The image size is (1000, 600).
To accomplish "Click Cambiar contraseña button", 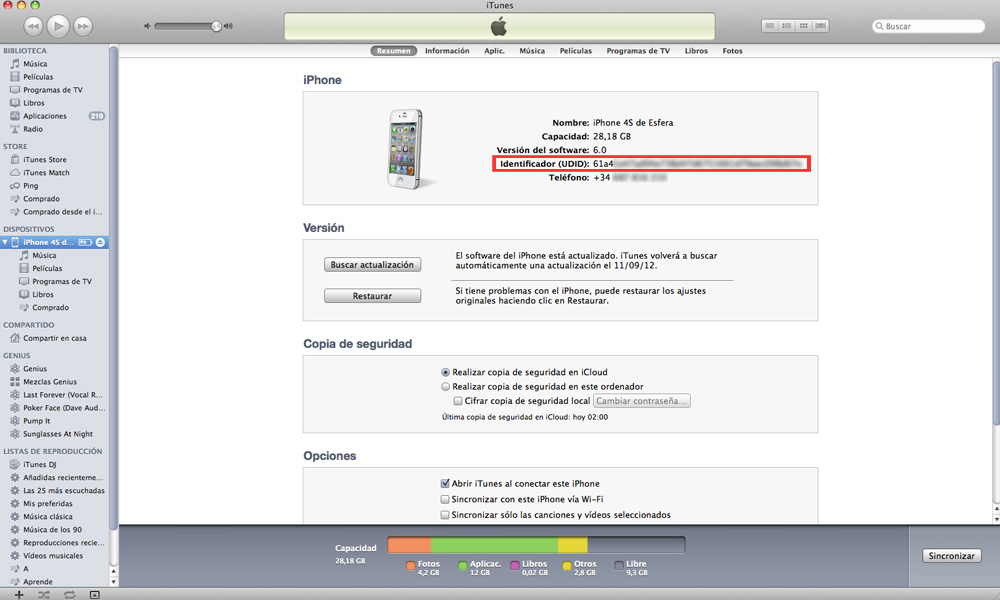I will [x=642, y=401].
